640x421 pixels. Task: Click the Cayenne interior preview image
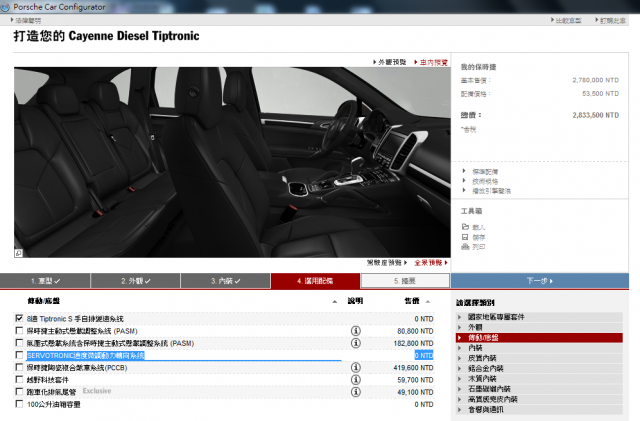pyautogui.click(x=232, y=162)
